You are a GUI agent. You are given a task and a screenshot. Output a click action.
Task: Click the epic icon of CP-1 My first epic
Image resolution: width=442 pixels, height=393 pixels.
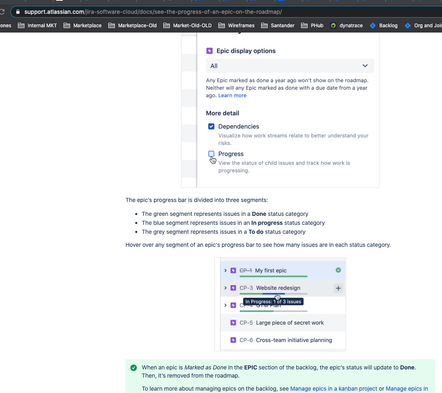click(x=233, y=270)
